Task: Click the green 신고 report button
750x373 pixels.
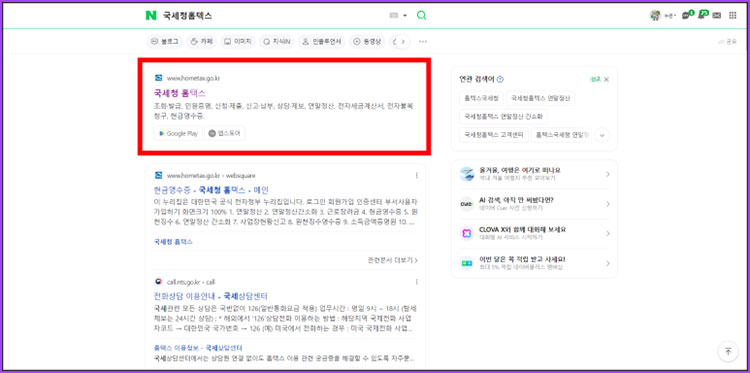Action: (x=595, y=79)
